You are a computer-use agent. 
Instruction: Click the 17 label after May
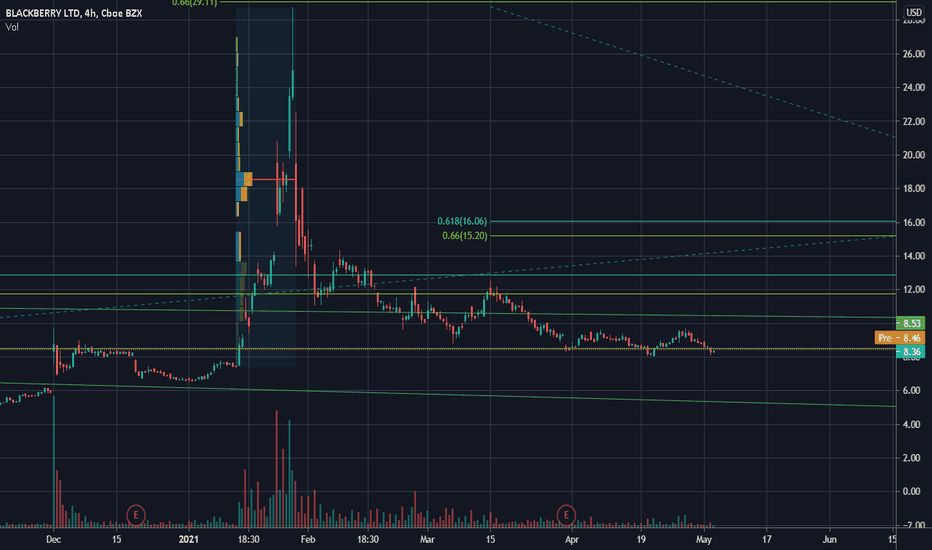(767, 540)
